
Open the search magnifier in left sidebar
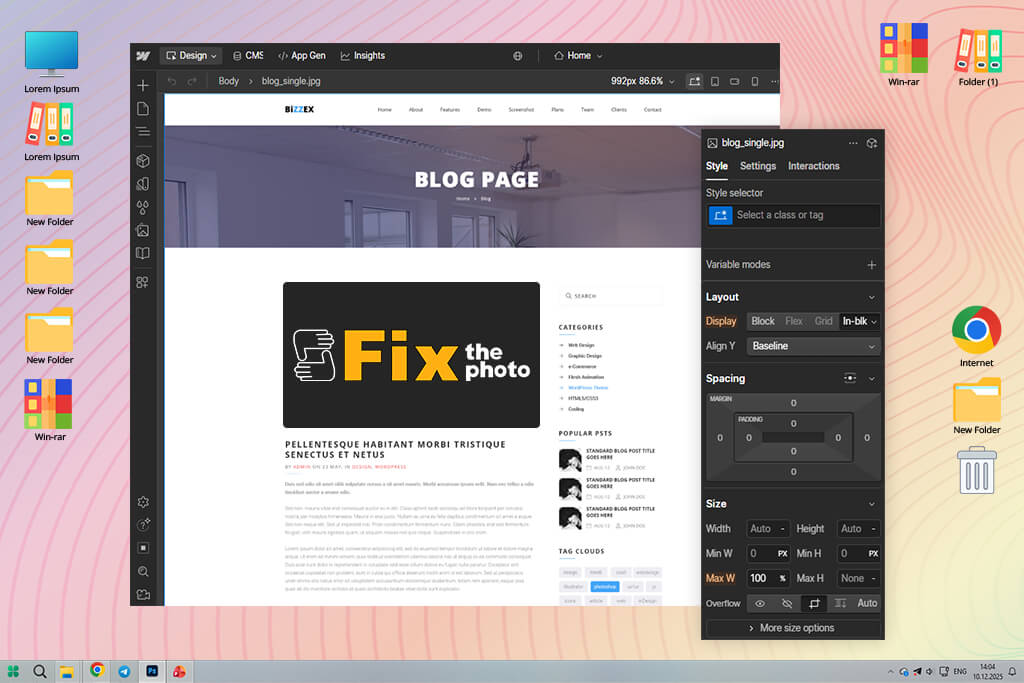(x=144, y=571)
